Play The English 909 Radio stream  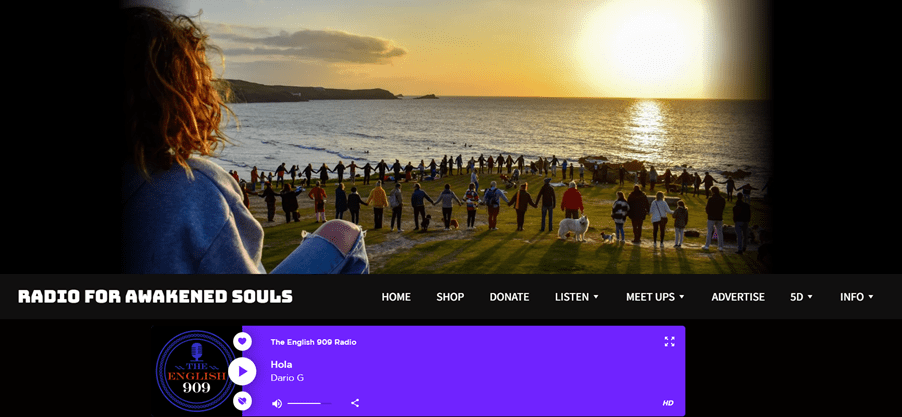(242, 371)
